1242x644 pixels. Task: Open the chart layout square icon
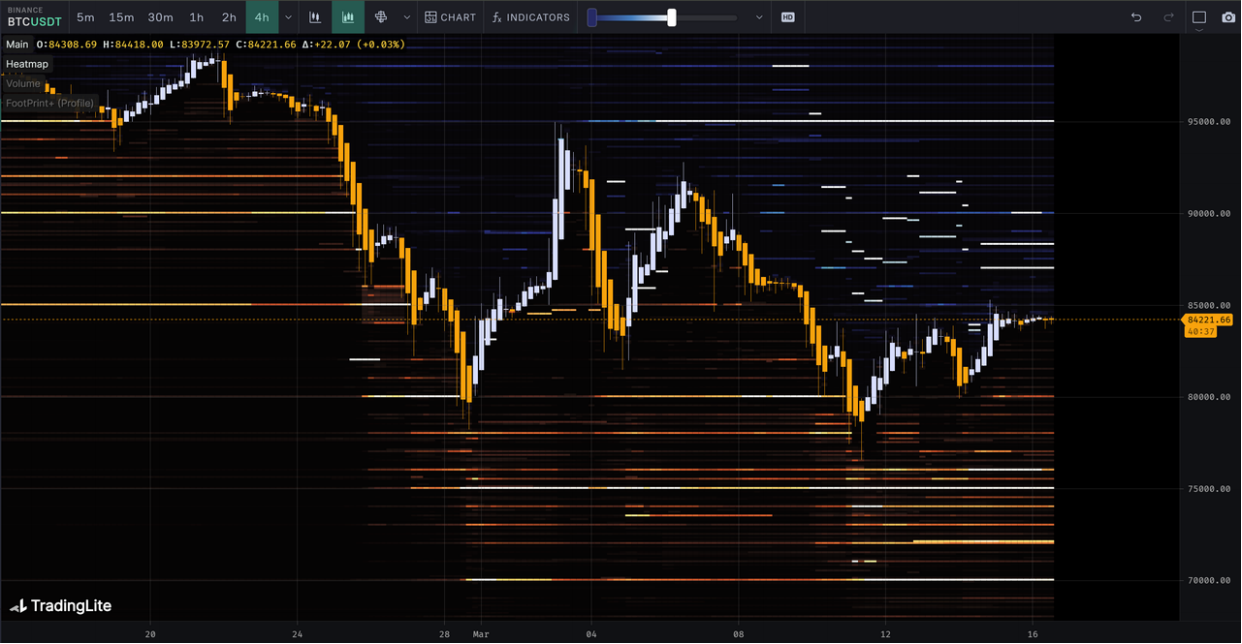coord(1199,17)
